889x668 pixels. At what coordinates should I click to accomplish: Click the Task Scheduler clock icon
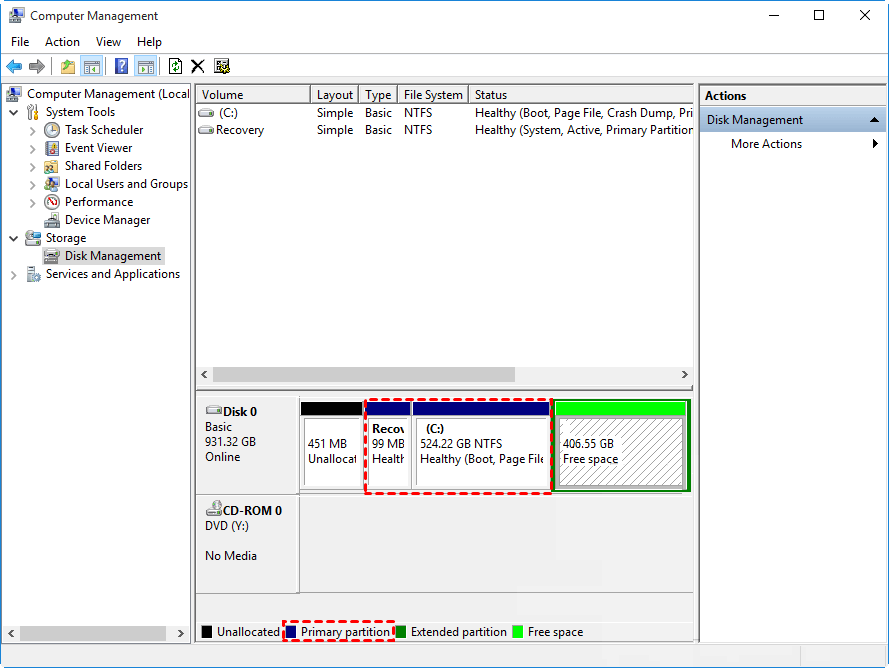(x=52, y=130)
